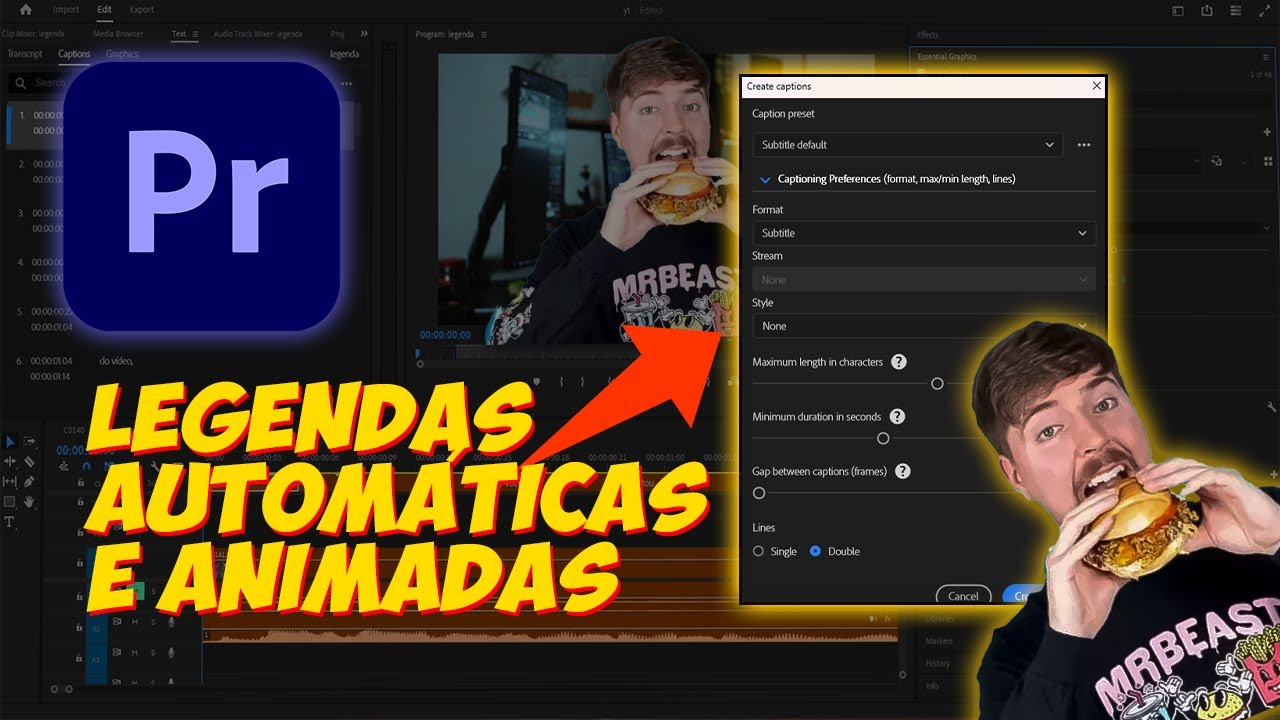
Task: Open the Effects panel tab
Action: click(928, 35)
